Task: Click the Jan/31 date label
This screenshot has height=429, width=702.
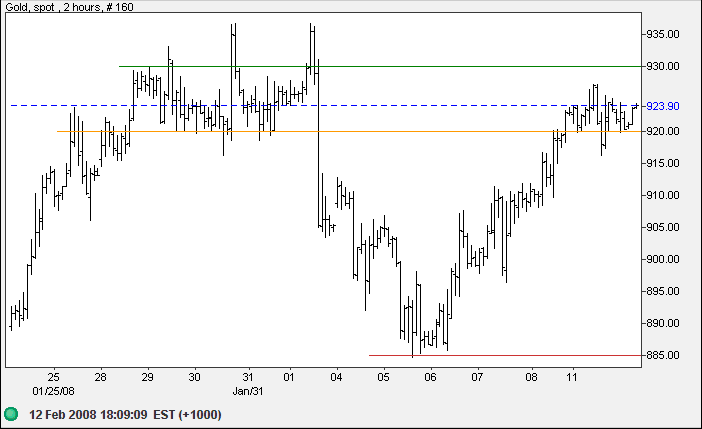Action: click(x=248, y=391)
